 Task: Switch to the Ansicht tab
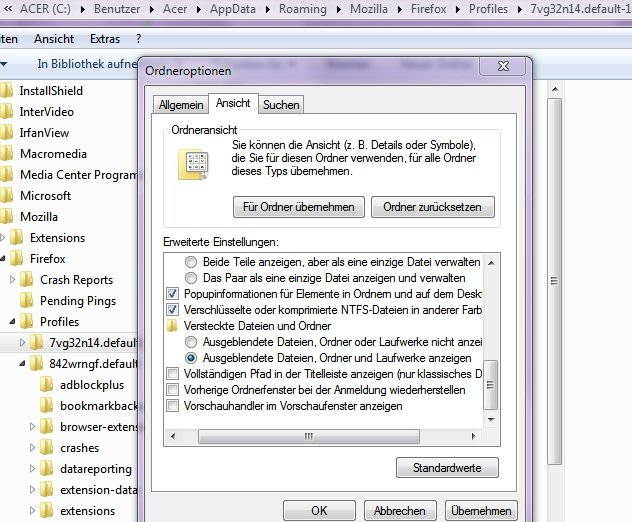tap(233, 103)
